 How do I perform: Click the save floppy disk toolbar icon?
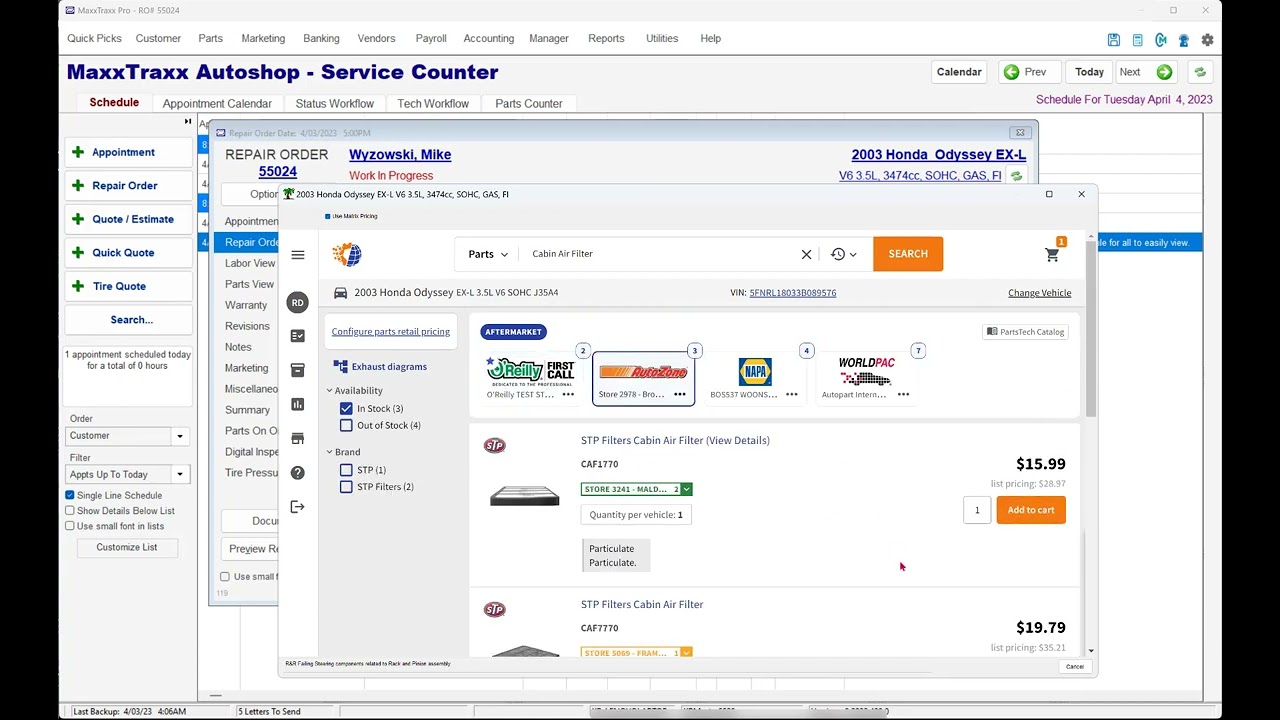coord(1114,40)
